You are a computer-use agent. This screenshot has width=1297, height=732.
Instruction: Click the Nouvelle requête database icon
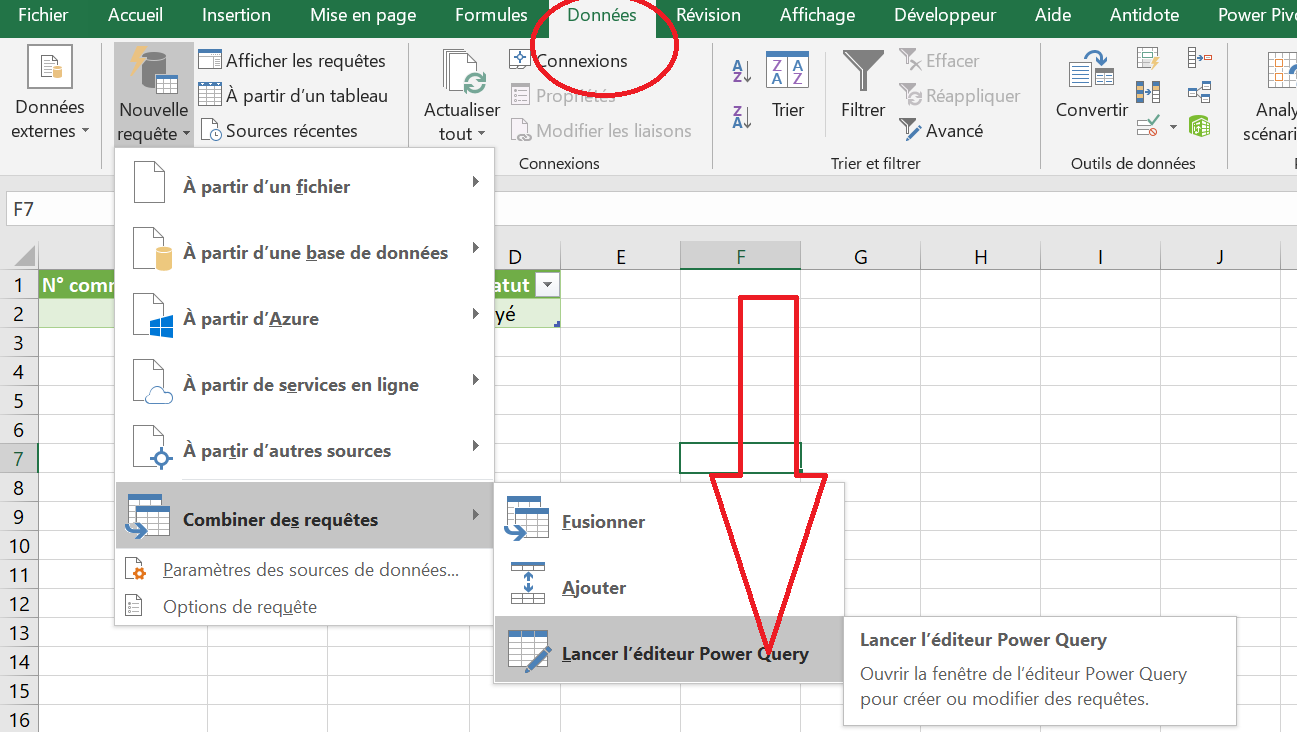[153, 72]
